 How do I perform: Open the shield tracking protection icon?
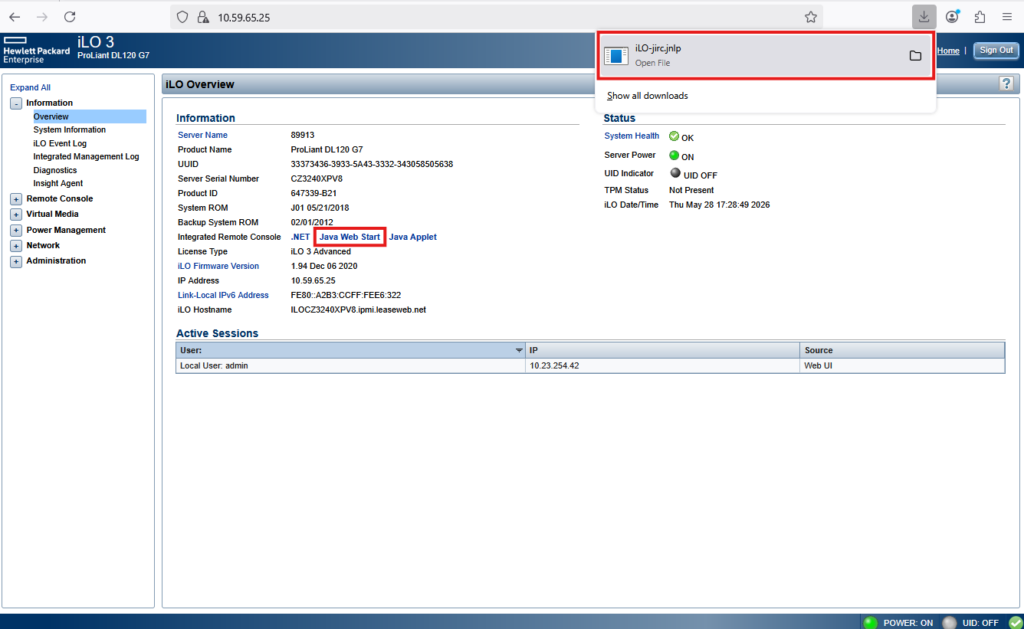click(x=182, y=17)
